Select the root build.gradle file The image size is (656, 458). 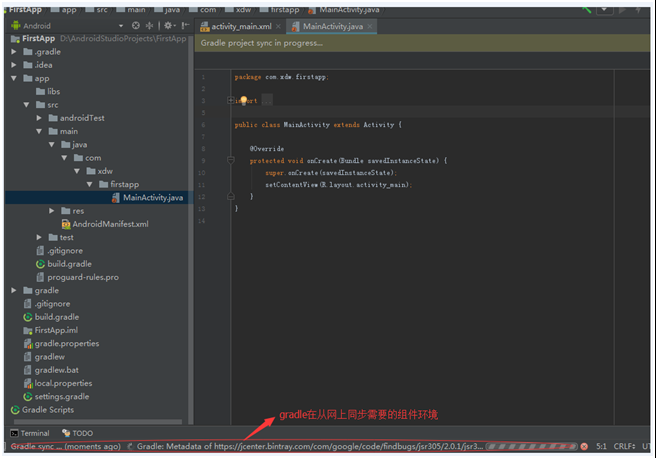[x=51, y=317]
